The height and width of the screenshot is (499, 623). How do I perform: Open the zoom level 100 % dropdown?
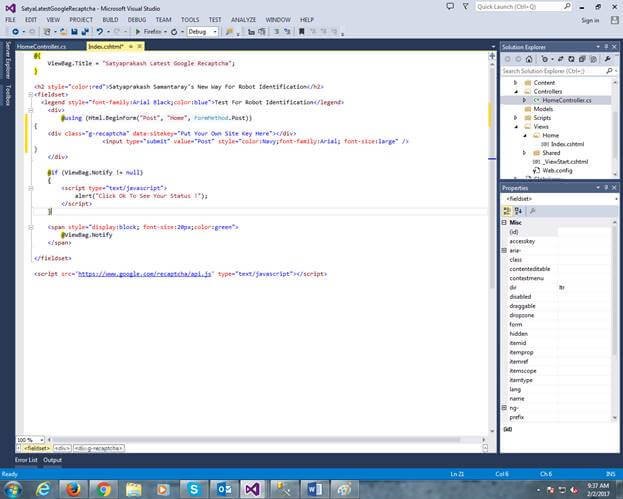[x=41, y=439]
